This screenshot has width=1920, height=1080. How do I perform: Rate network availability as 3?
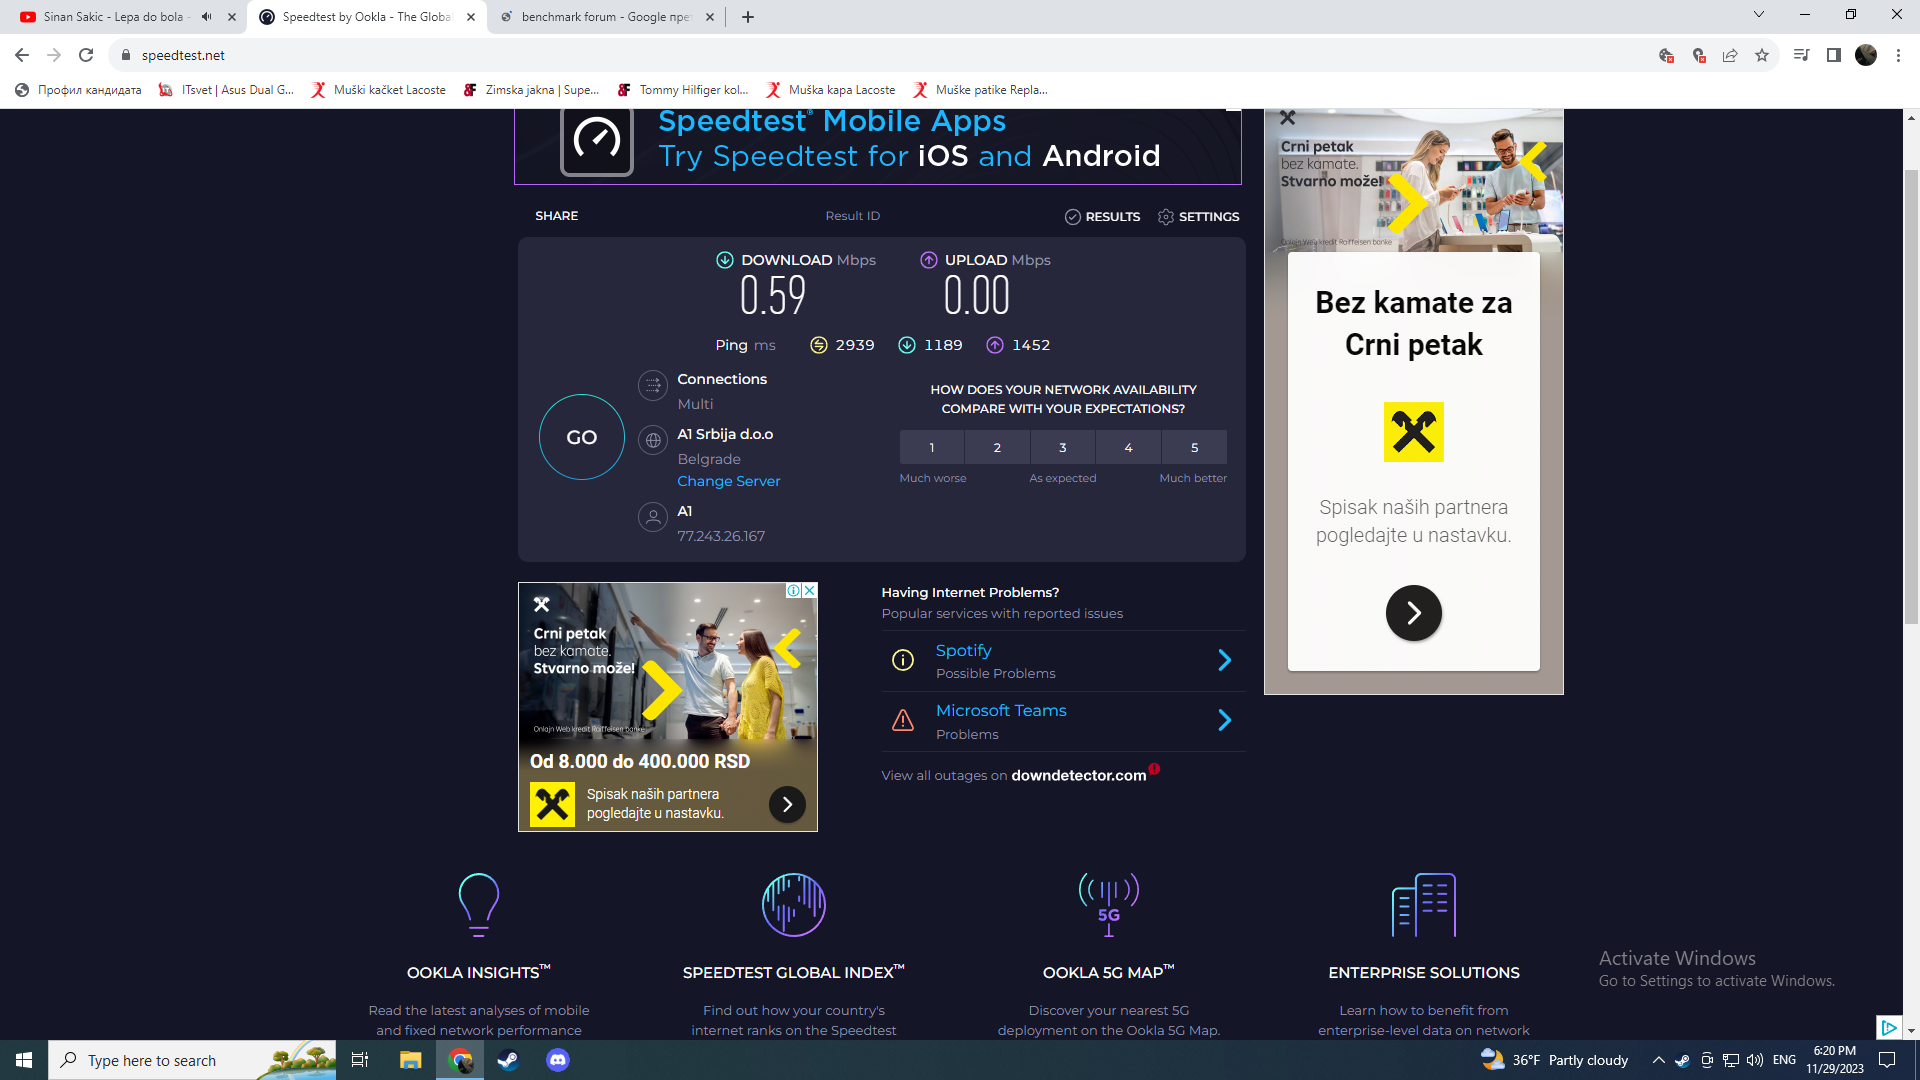pos(1063,447)
